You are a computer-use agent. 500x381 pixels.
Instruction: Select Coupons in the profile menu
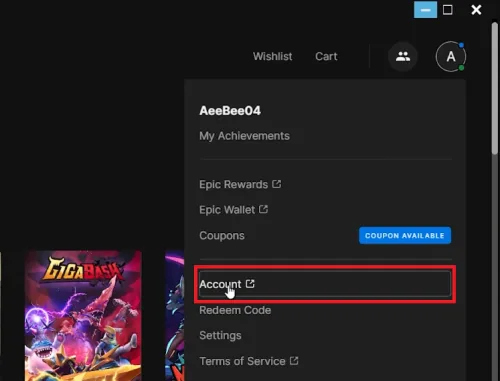coord(222,236)
